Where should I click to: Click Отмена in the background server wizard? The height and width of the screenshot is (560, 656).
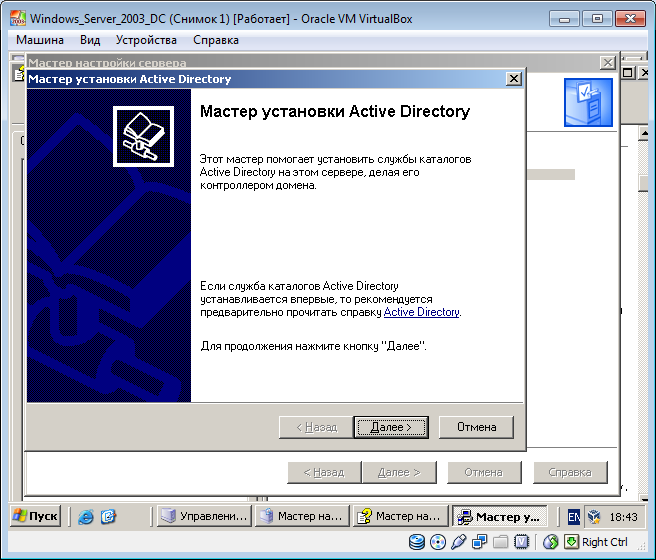coord(484,472)
